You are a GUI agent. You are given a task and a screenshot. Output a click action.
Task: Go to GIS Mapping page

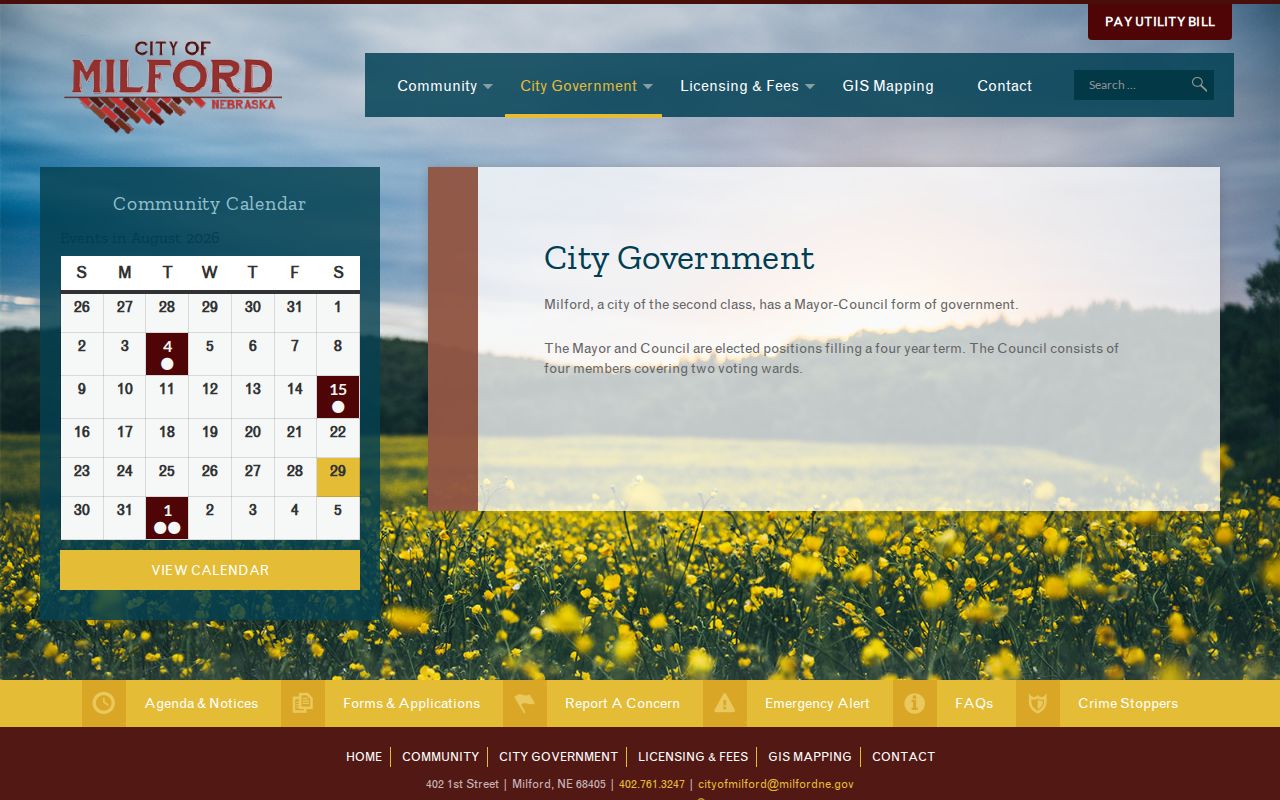click(x=888, y=86)
